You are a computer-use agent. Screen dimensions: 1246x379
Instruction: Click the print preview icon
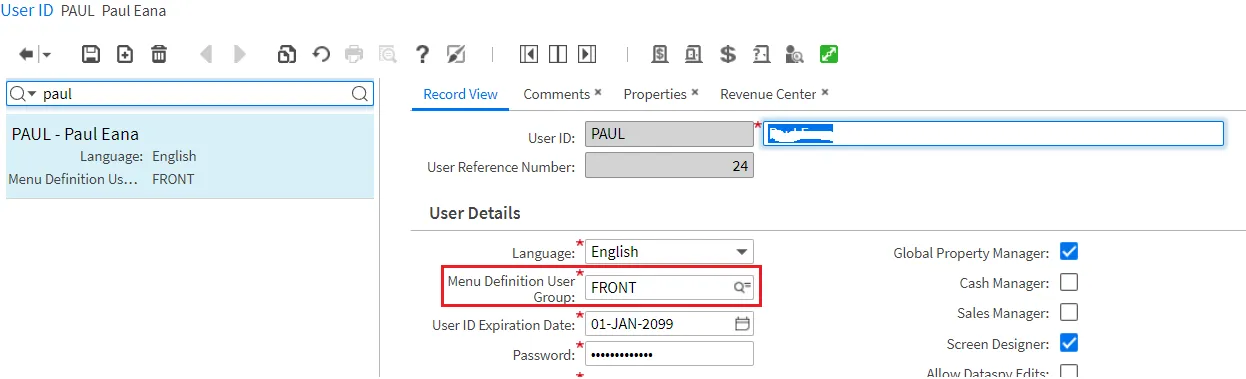(x=387, y=54)
